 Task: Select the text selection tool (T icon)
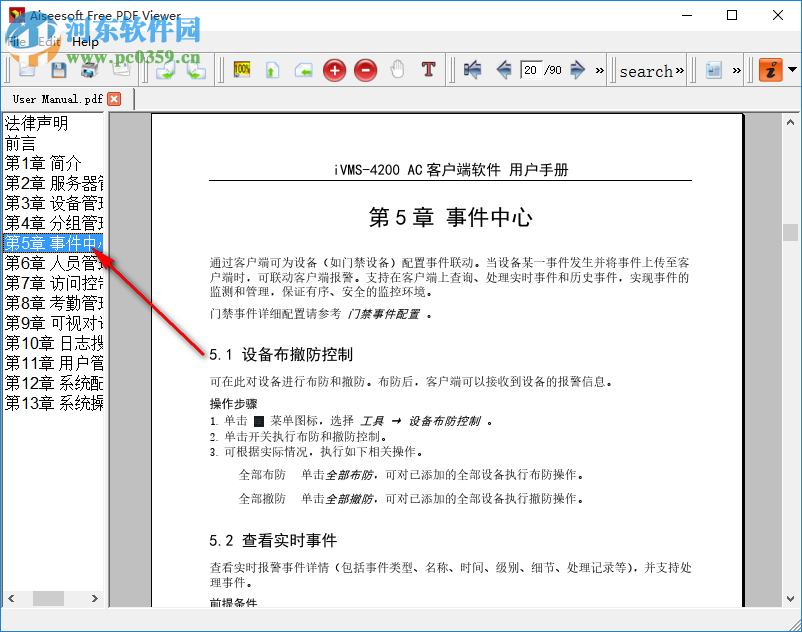click(427, 70)
